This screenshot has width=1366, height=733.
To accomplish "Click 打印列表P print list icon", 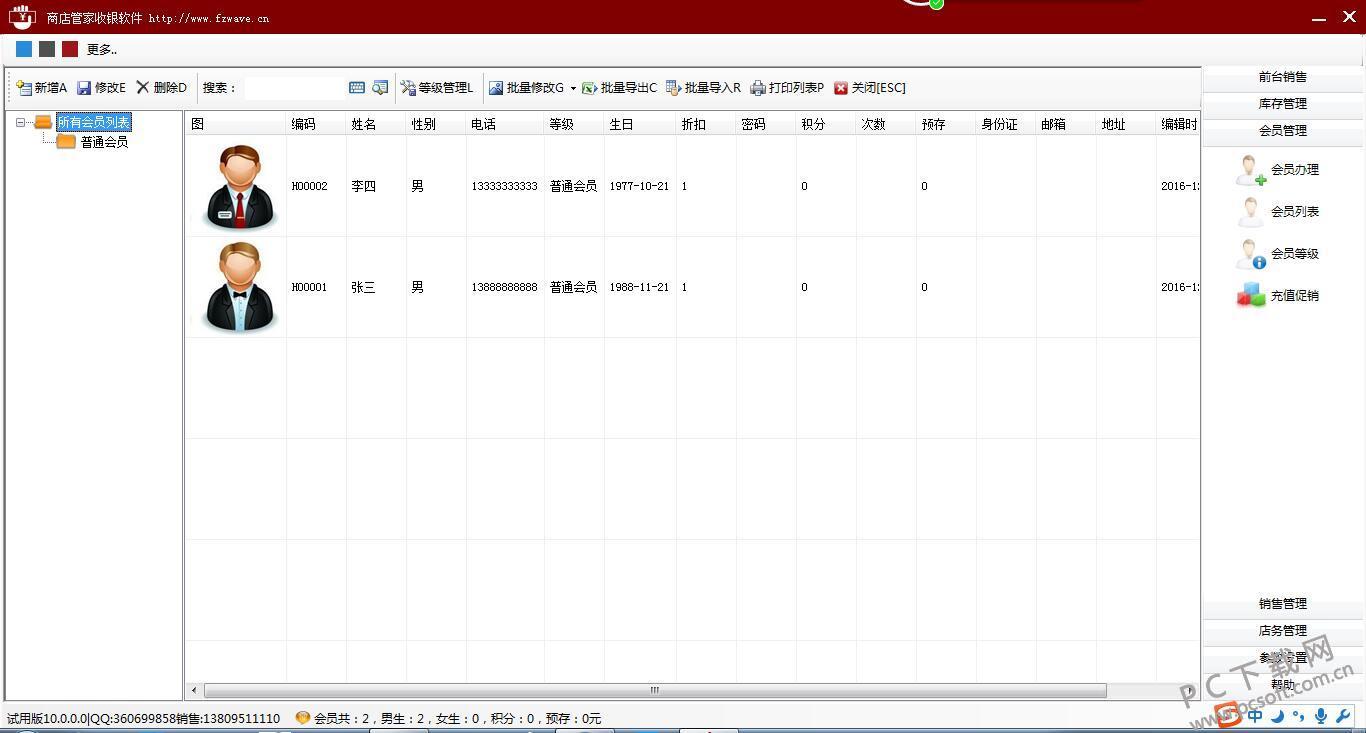I will tap(758, 88).
